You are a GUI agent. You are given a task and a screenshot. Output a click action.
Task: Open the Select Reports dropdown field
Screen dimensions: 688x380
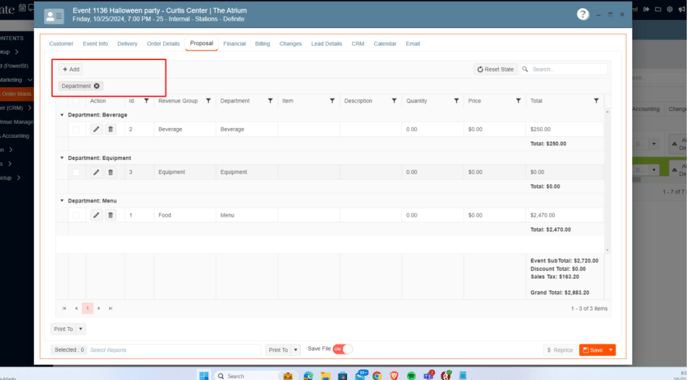[x=174, y=350]
